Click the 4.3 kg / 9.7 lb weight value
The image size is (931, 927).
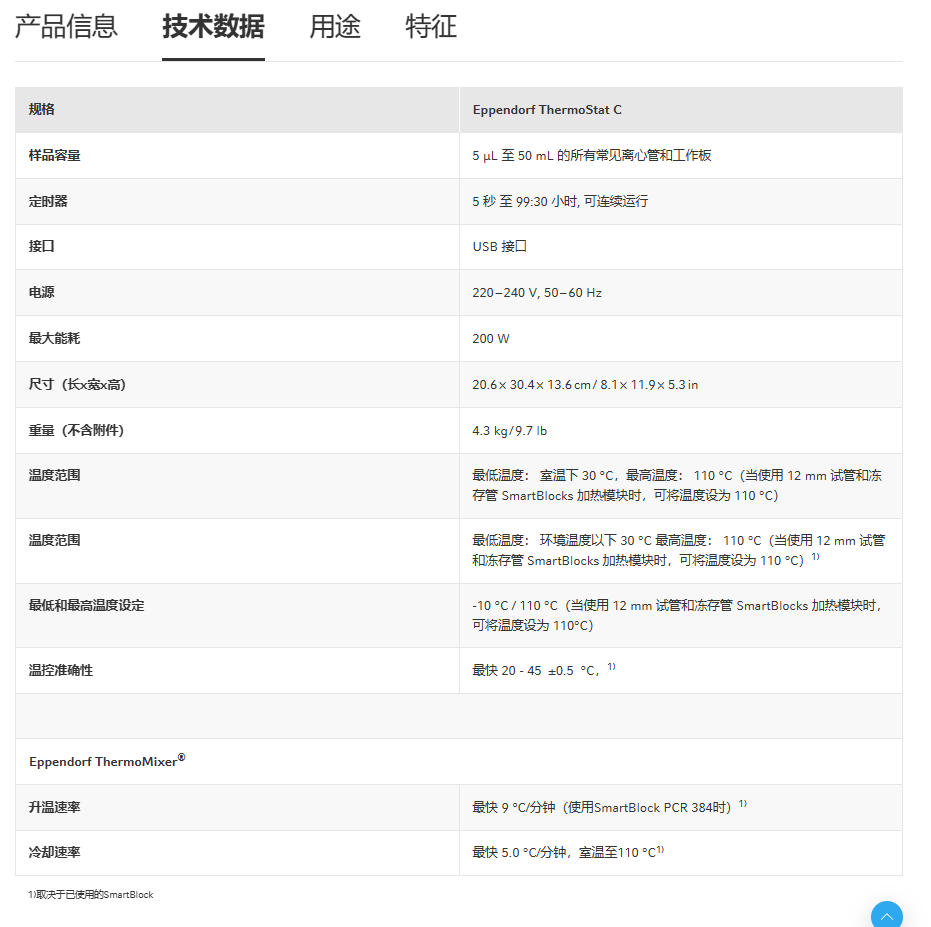pyautogui.click(x=509, y=431)
